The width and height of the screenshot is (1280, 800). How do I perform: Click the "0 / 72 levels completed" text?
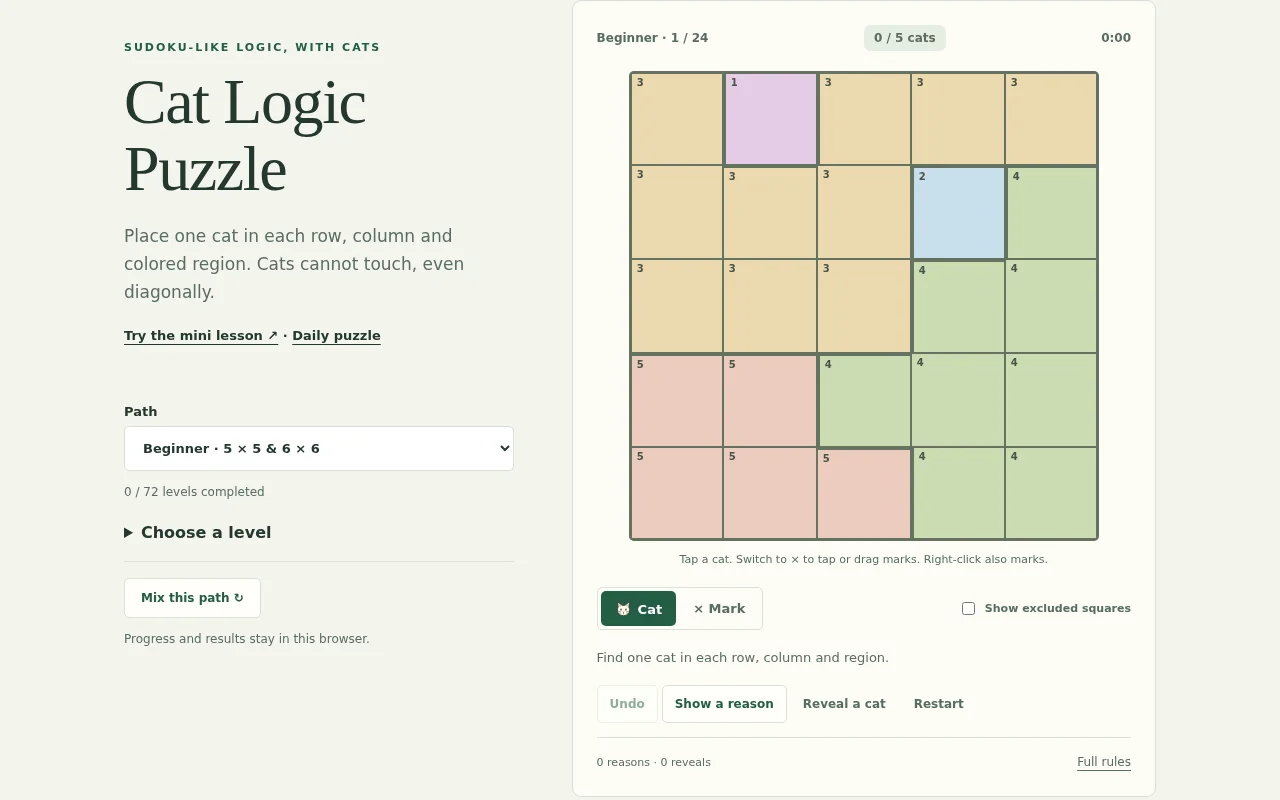[x=194, y=492]
